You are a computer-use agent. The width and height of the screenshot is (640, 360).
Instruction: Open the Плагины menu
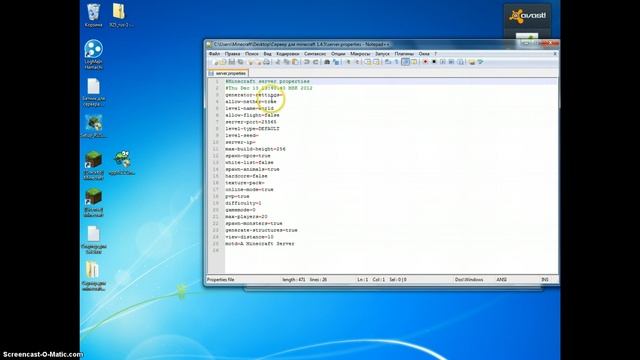(x=404, y=53)
